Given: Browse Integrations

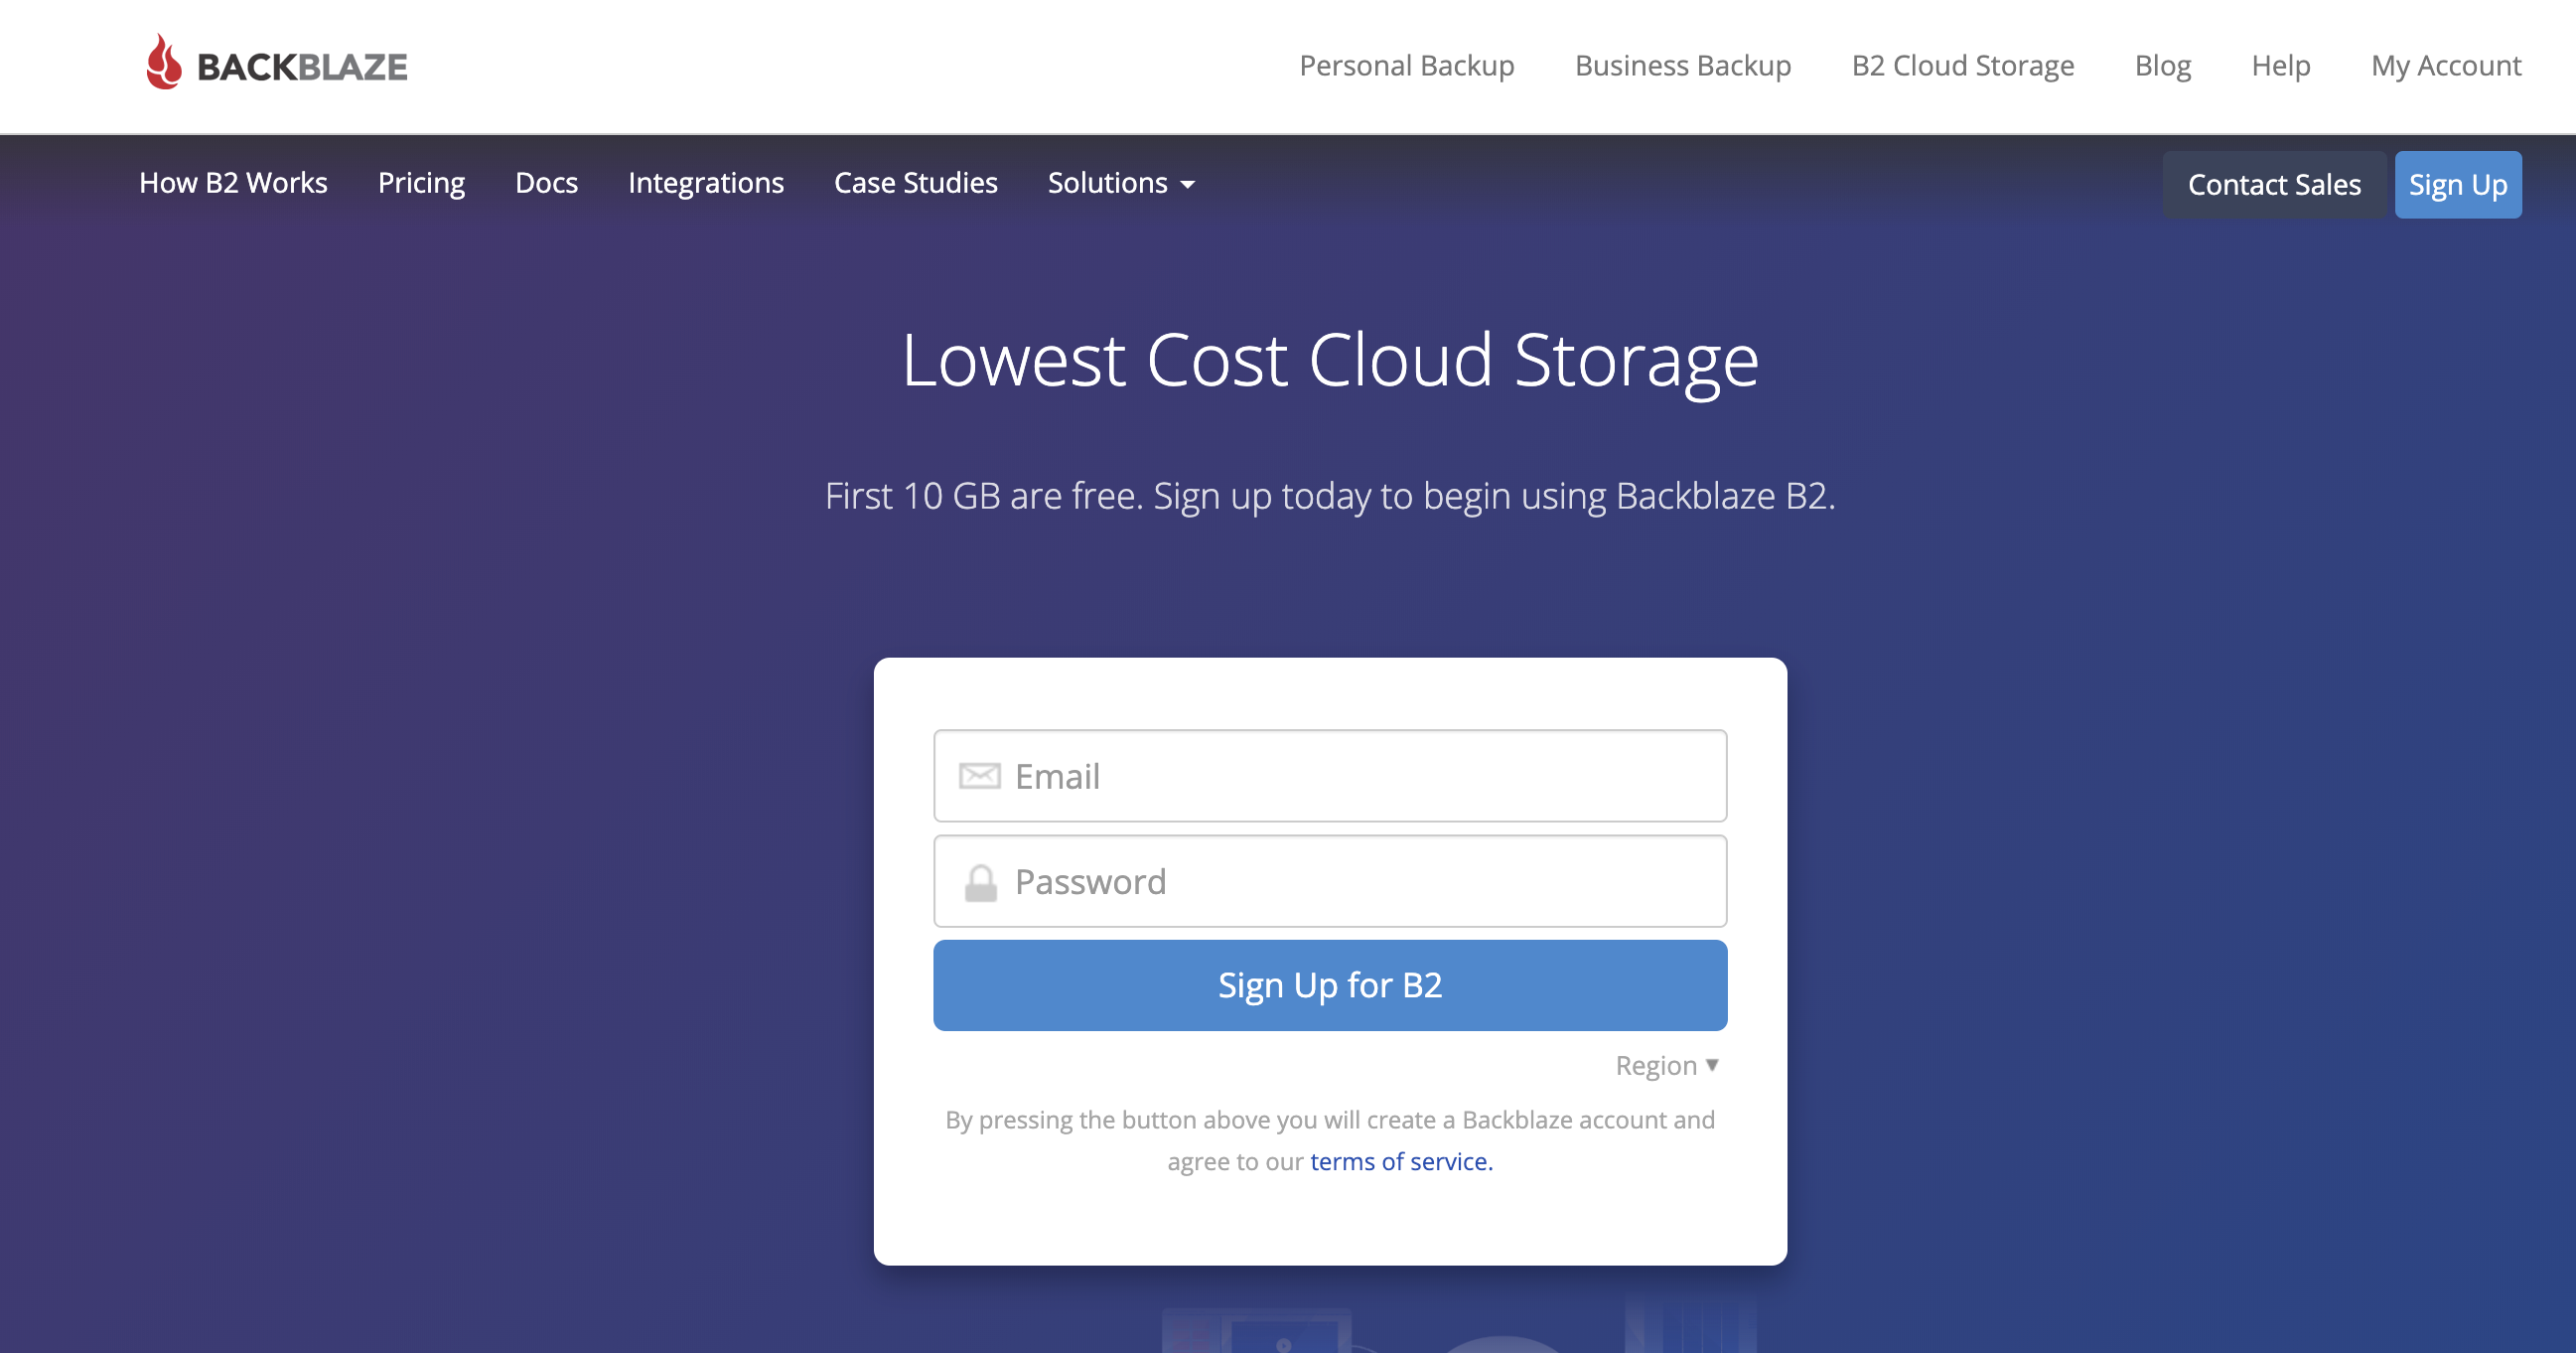Looking at the screenshot, I should (705, 183).
